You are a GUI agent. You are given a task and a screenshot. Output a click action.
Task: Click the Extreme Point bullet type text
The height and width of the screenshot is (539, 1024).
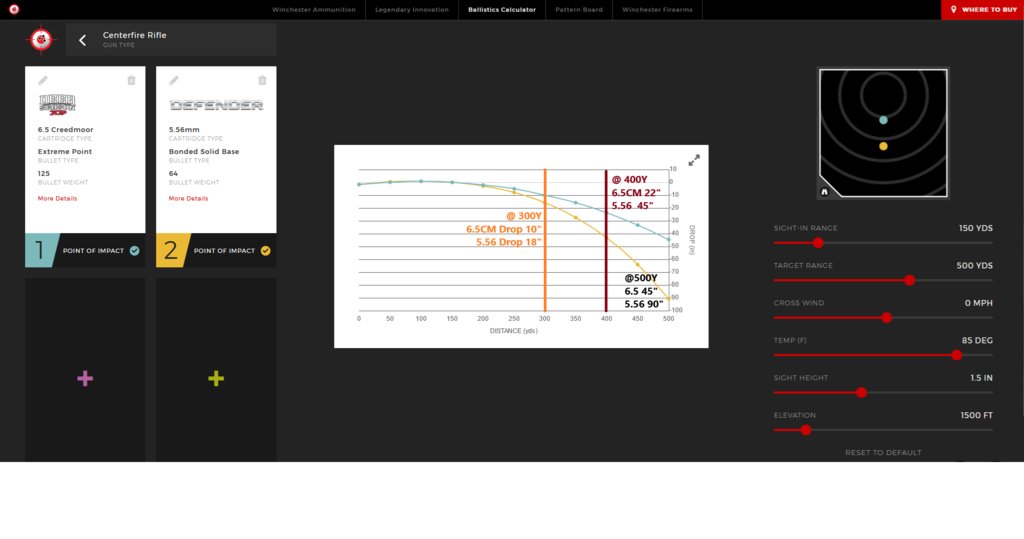coord(65,152)
